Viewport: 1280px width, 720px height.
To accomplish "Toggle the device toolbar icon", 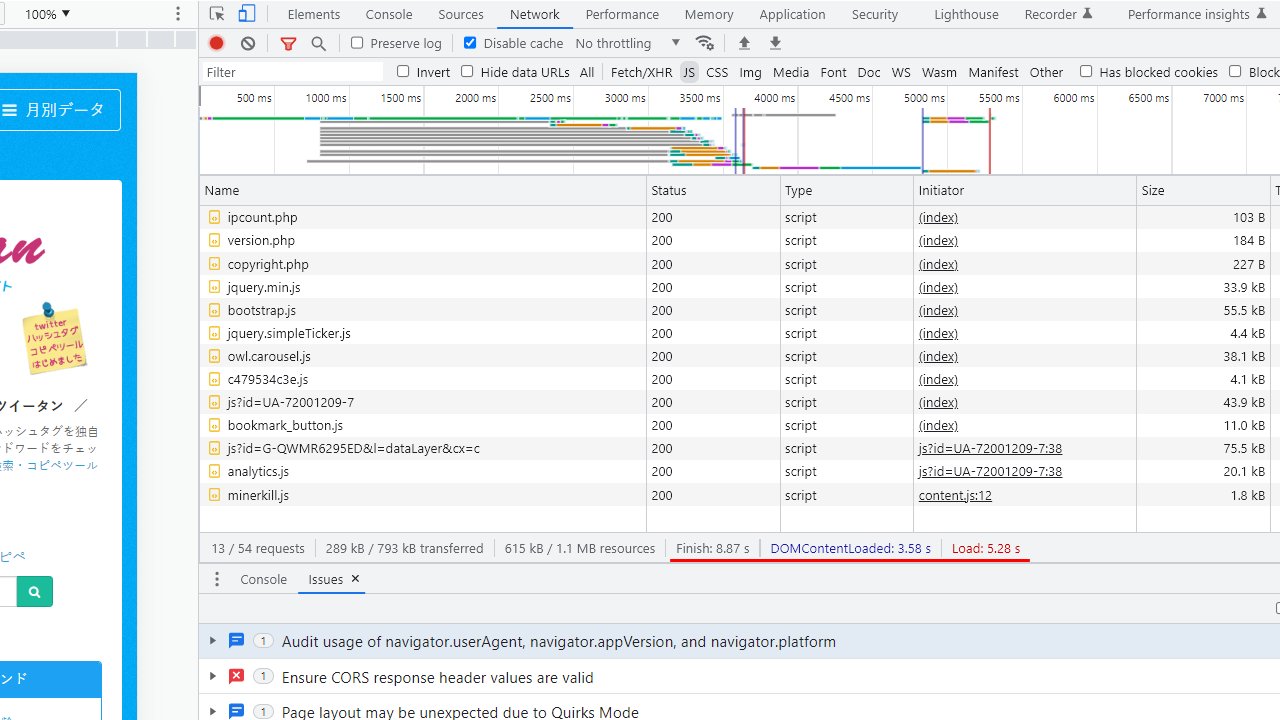I will [x=247, y=14].
